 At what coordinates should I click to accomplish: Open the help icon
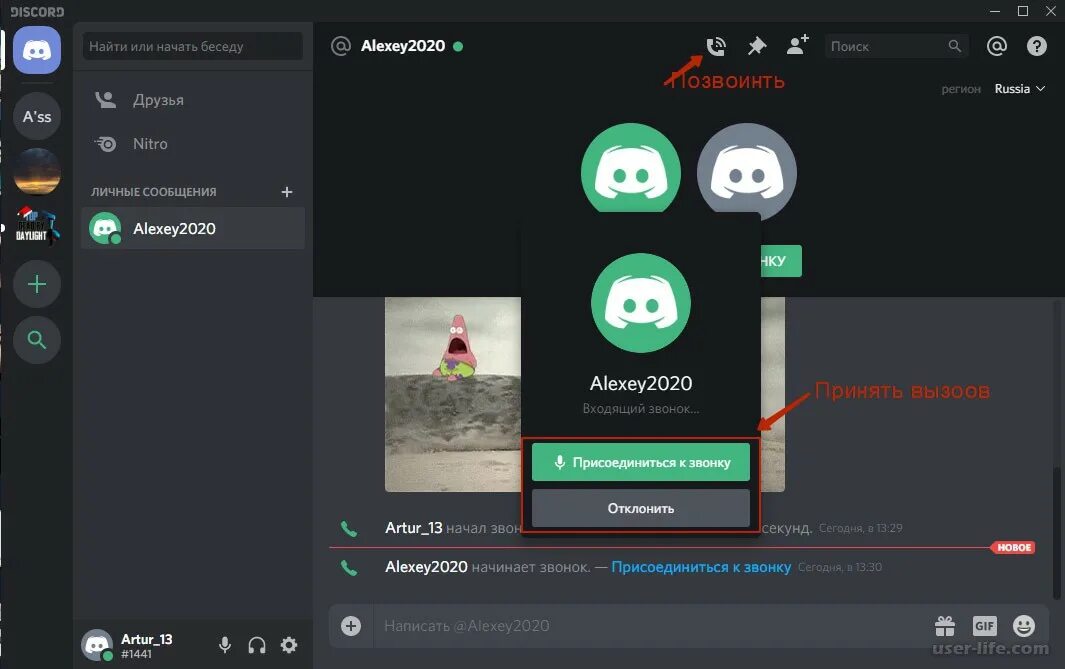(1036, 46)
